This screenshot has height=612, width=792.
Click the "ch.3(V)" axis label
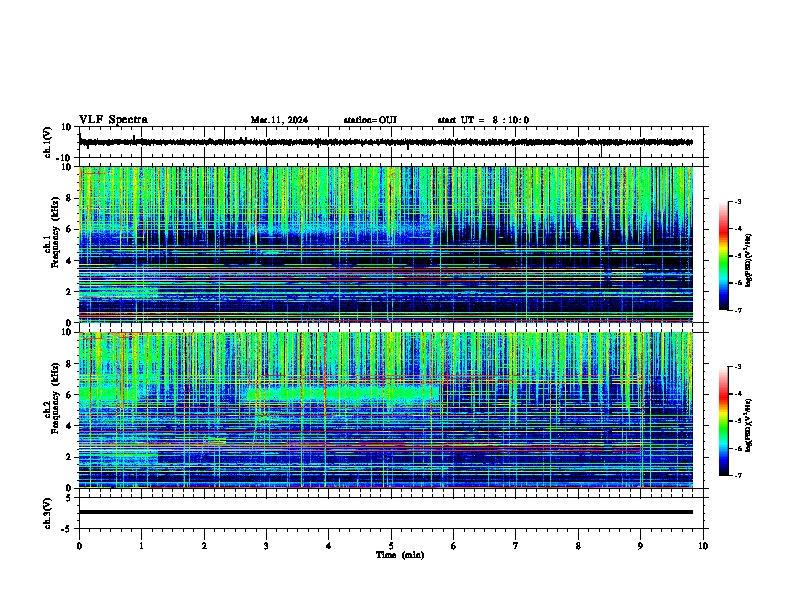(x=48, y=513)
